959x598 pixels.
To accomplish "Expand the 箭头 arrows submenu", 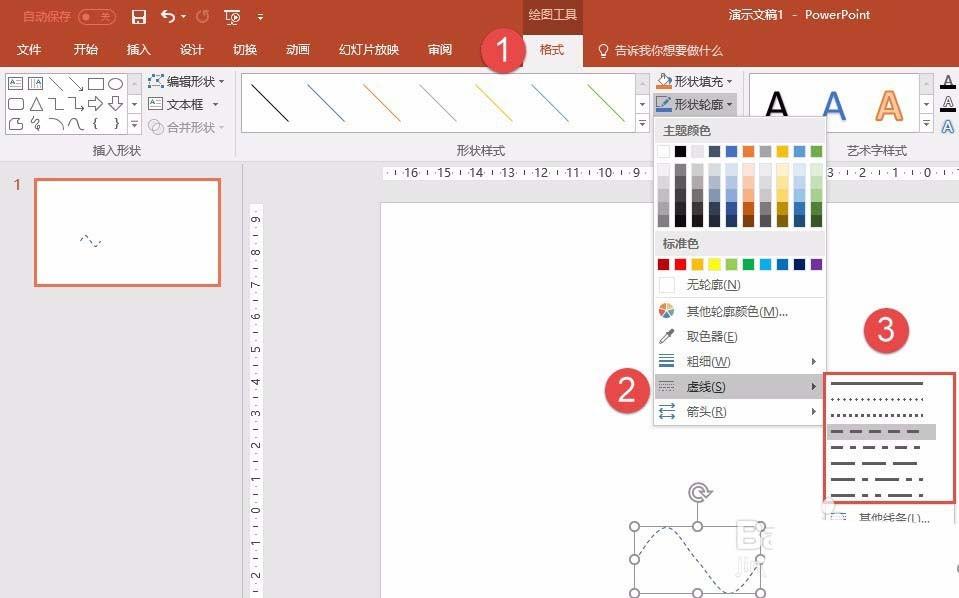I will coord(710,411).
